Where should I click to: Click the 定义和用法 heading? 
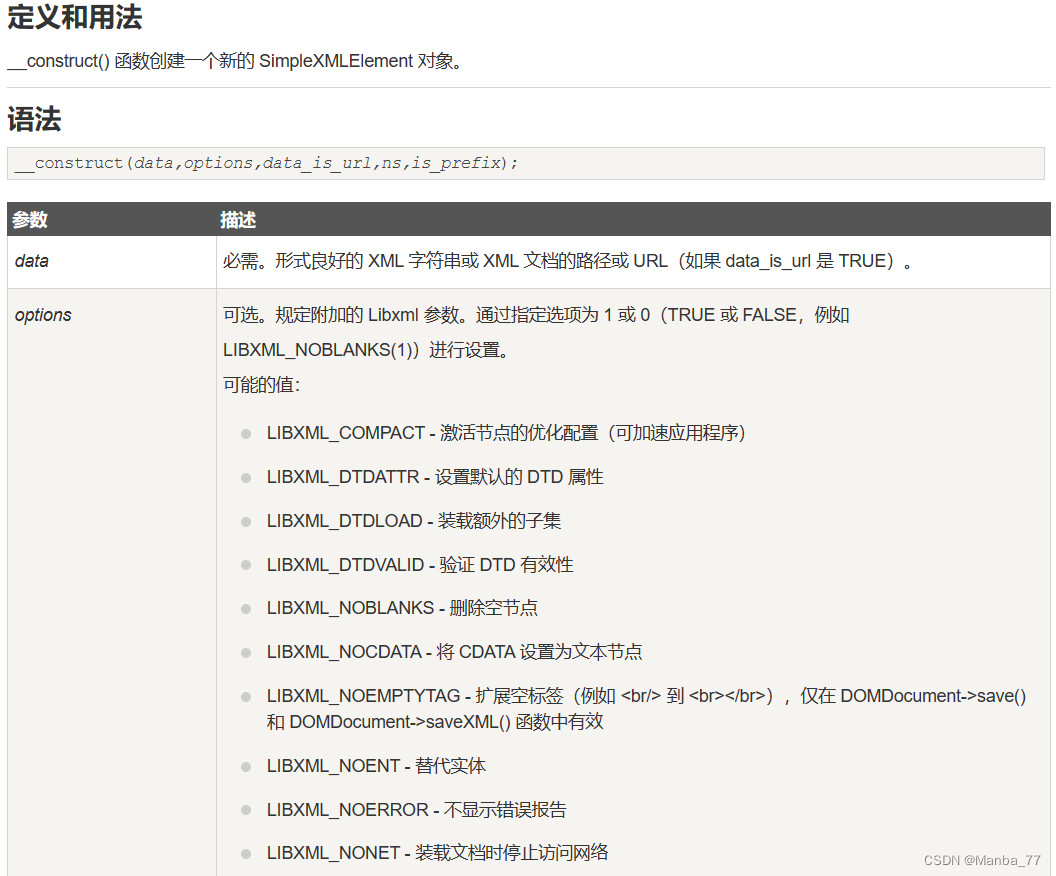point(74,17)
